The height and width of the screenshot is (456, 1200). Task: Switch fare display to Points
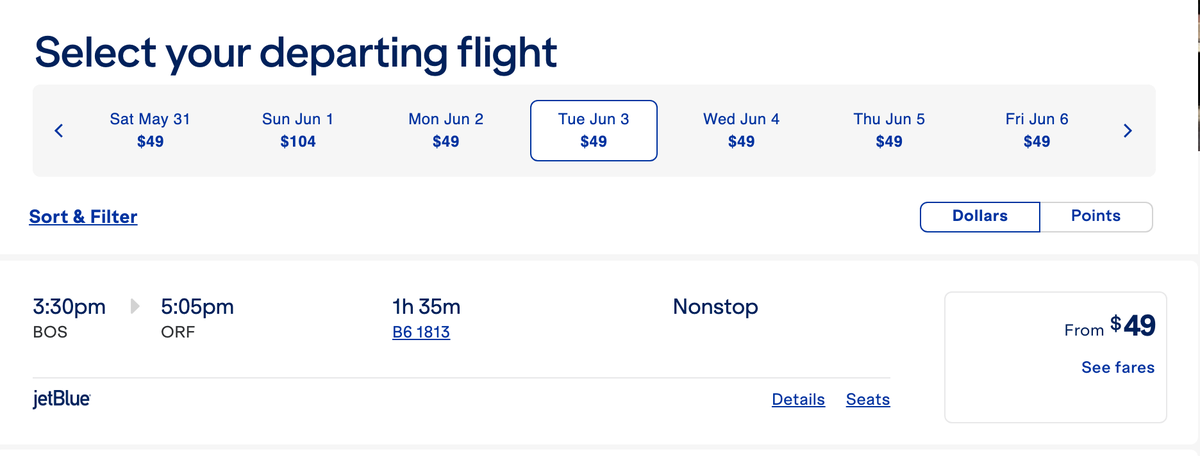1096,216
